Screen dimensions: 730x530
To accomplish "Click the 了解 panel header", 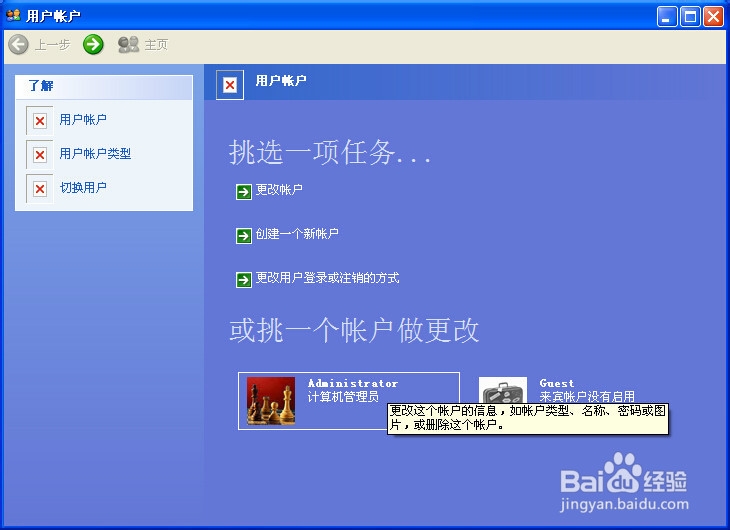I will click(104, 88).
